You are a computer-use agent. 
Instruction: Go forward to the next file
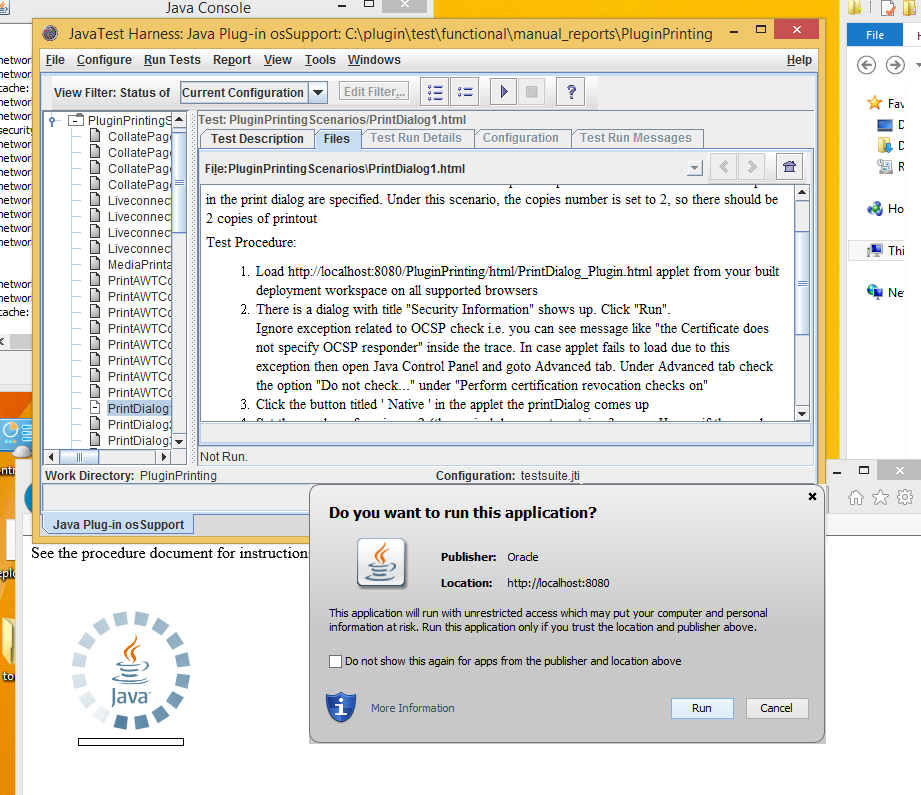pyautogui.click(x=752, y=167)
